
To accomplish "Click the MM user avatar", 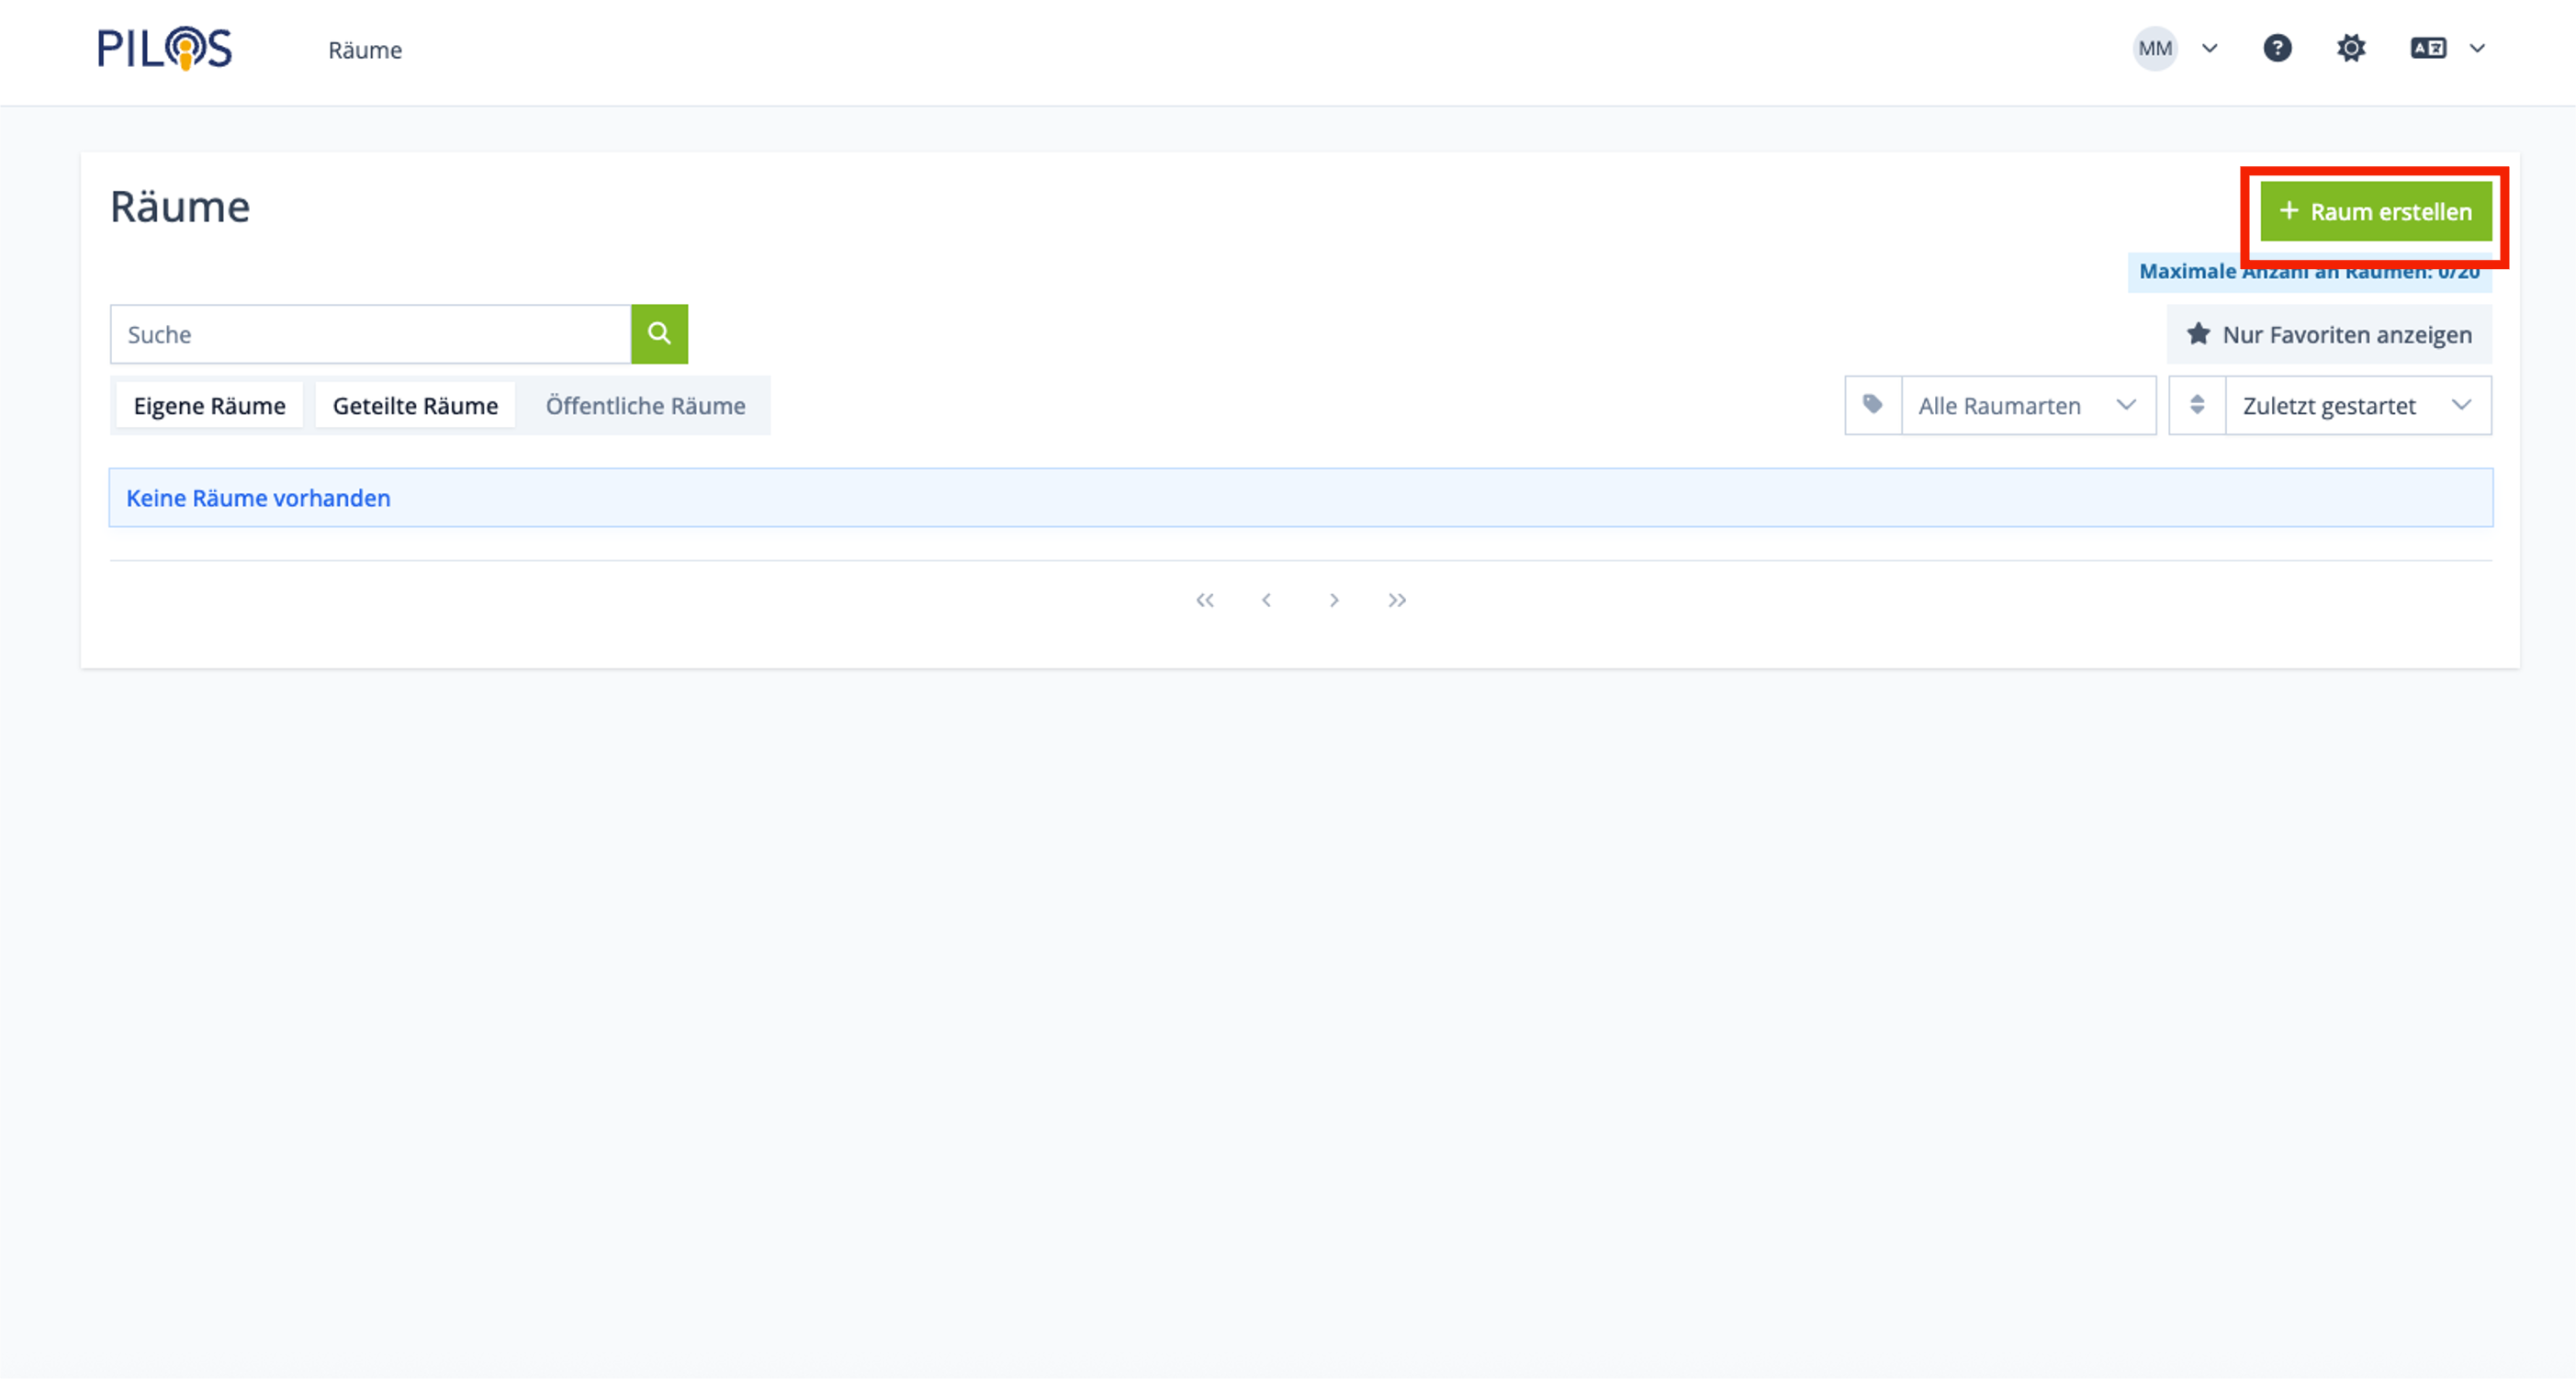I will pyautogui.click(x=2155, y=48).
